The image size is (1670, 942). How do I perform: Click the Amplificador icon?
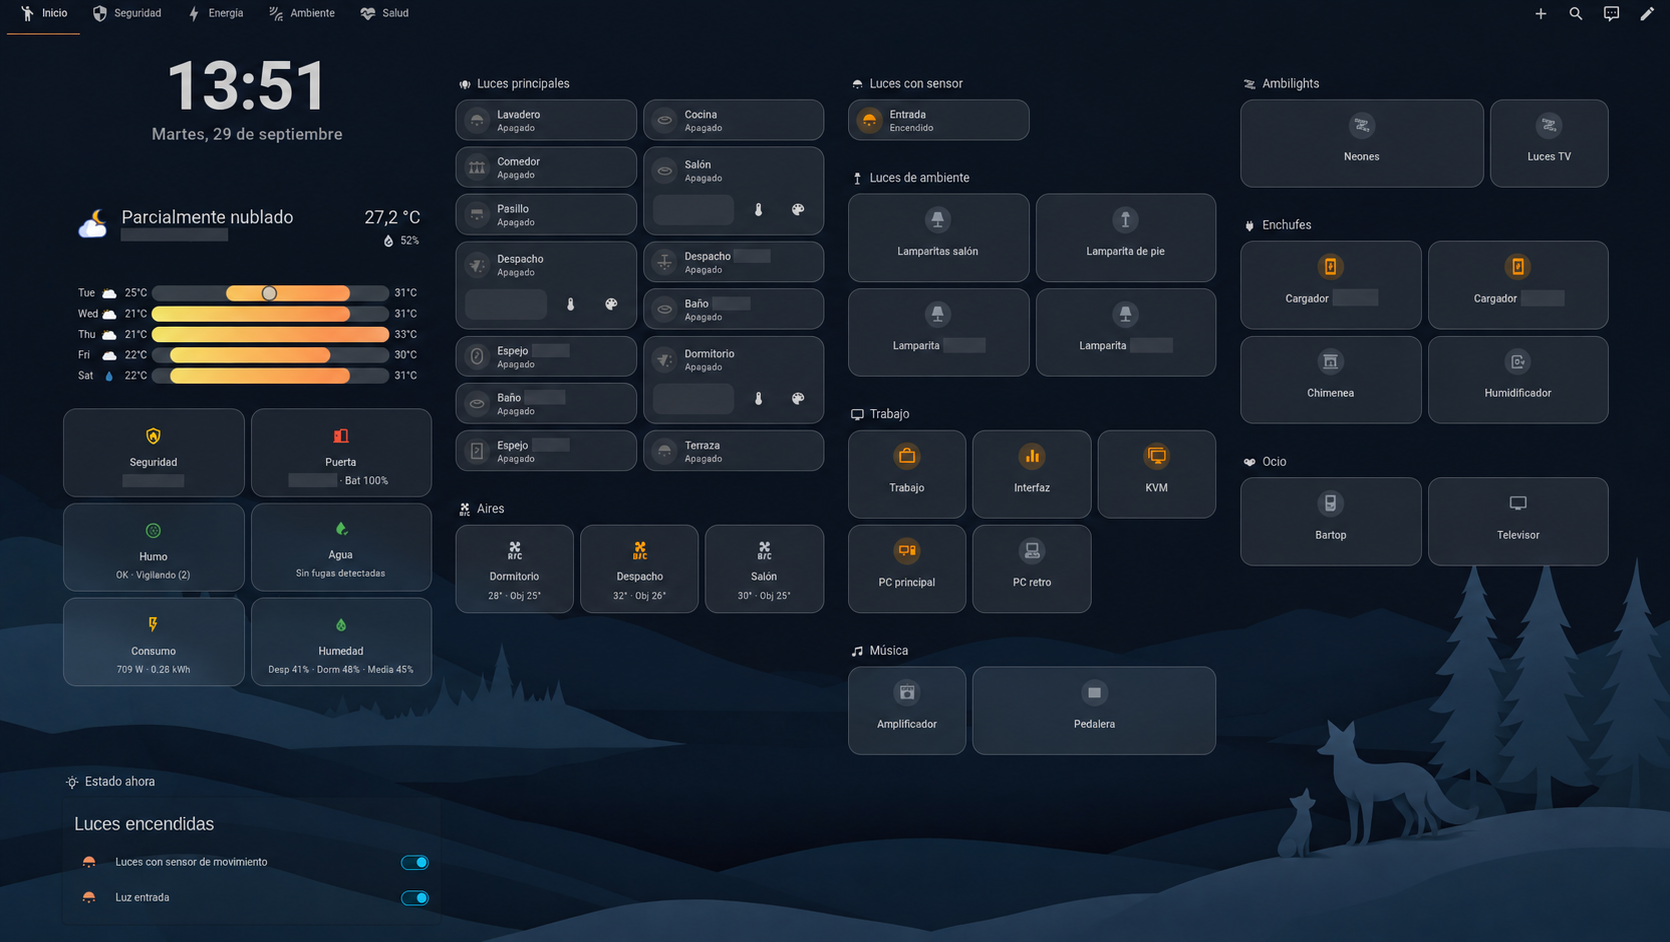pos(907,693)
